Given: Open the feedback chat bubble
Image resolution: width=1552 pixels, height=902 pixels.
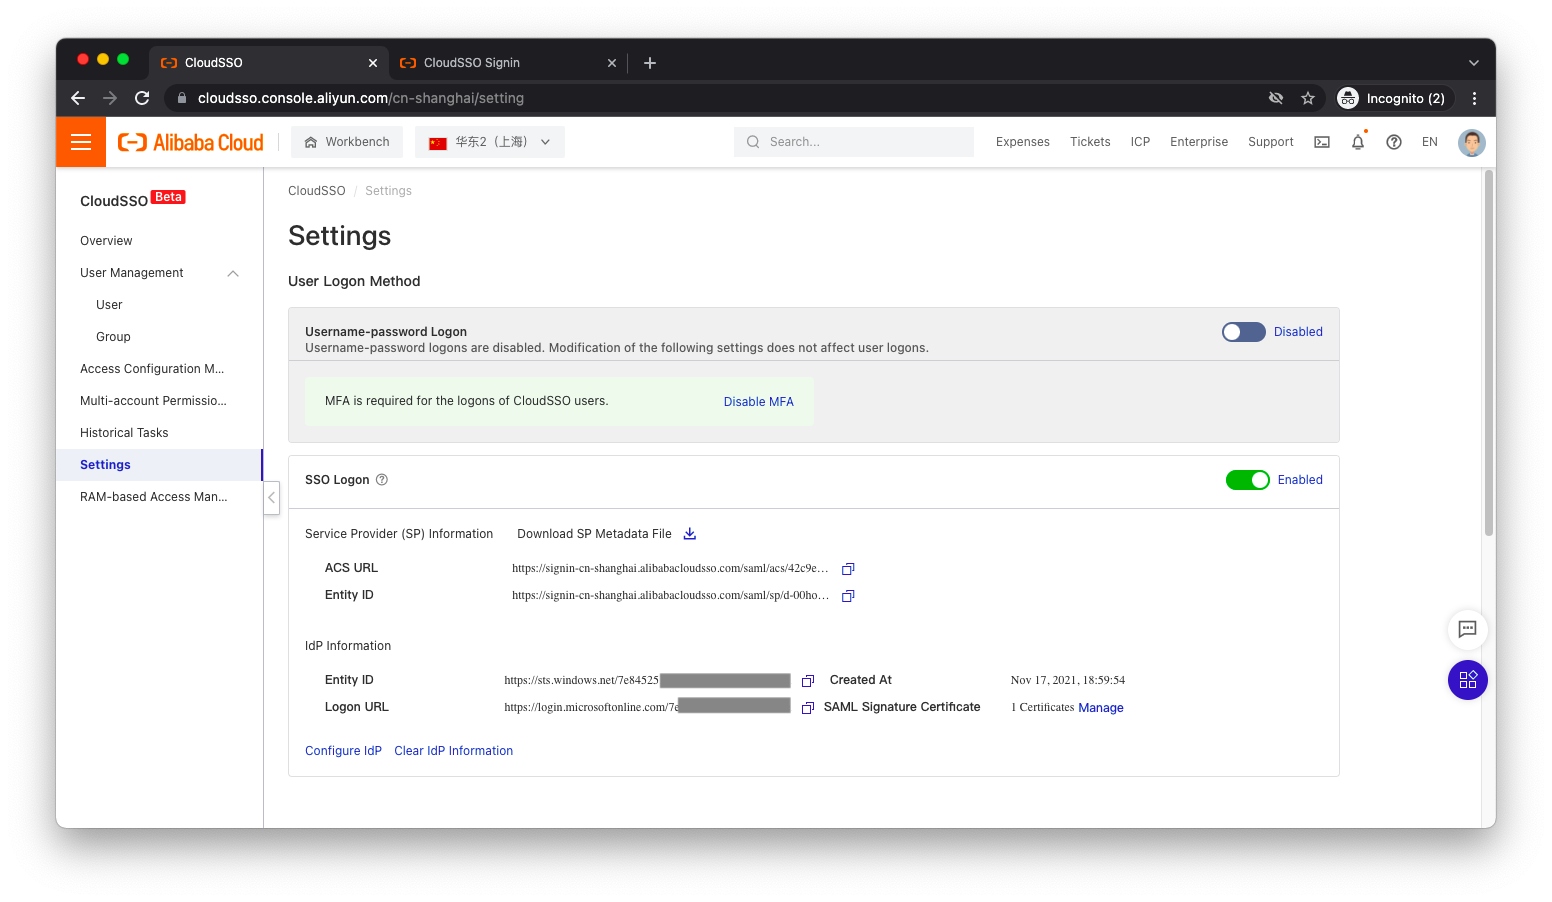Looking at the screenshot, I should [x=1467, y=629].
